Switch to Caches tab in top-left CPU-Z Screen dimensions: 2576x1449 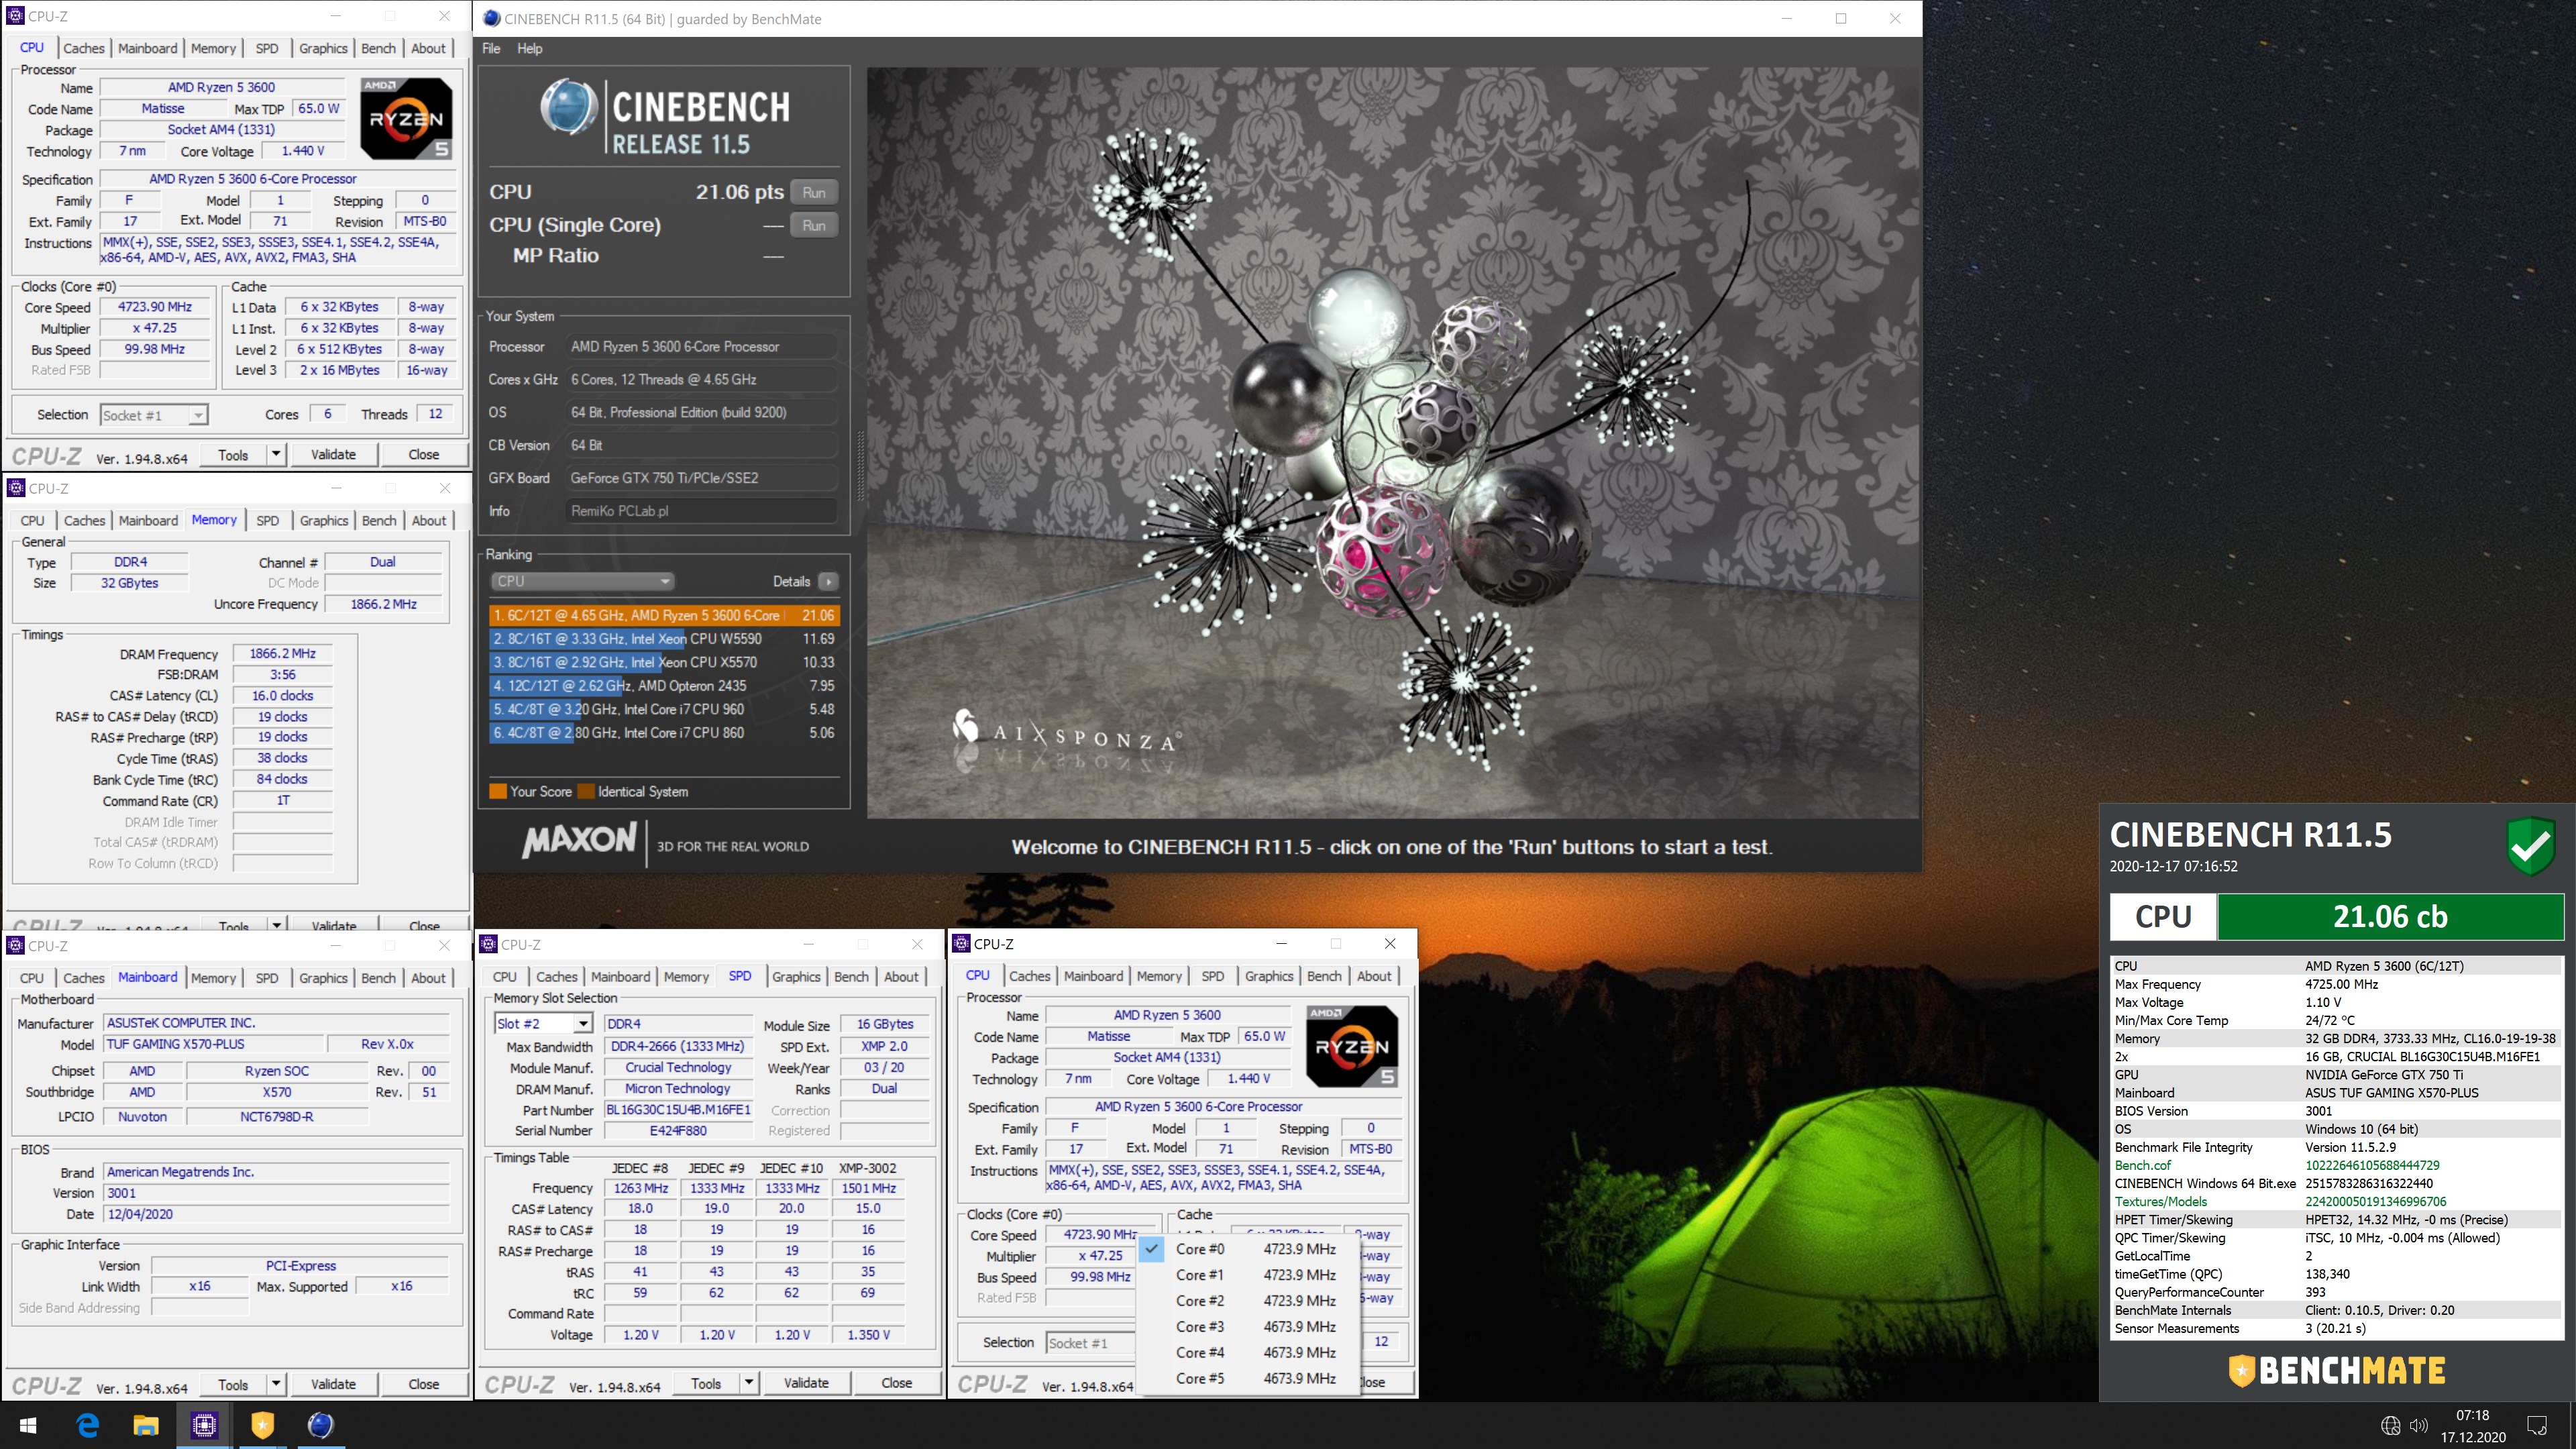click(84, 48)
